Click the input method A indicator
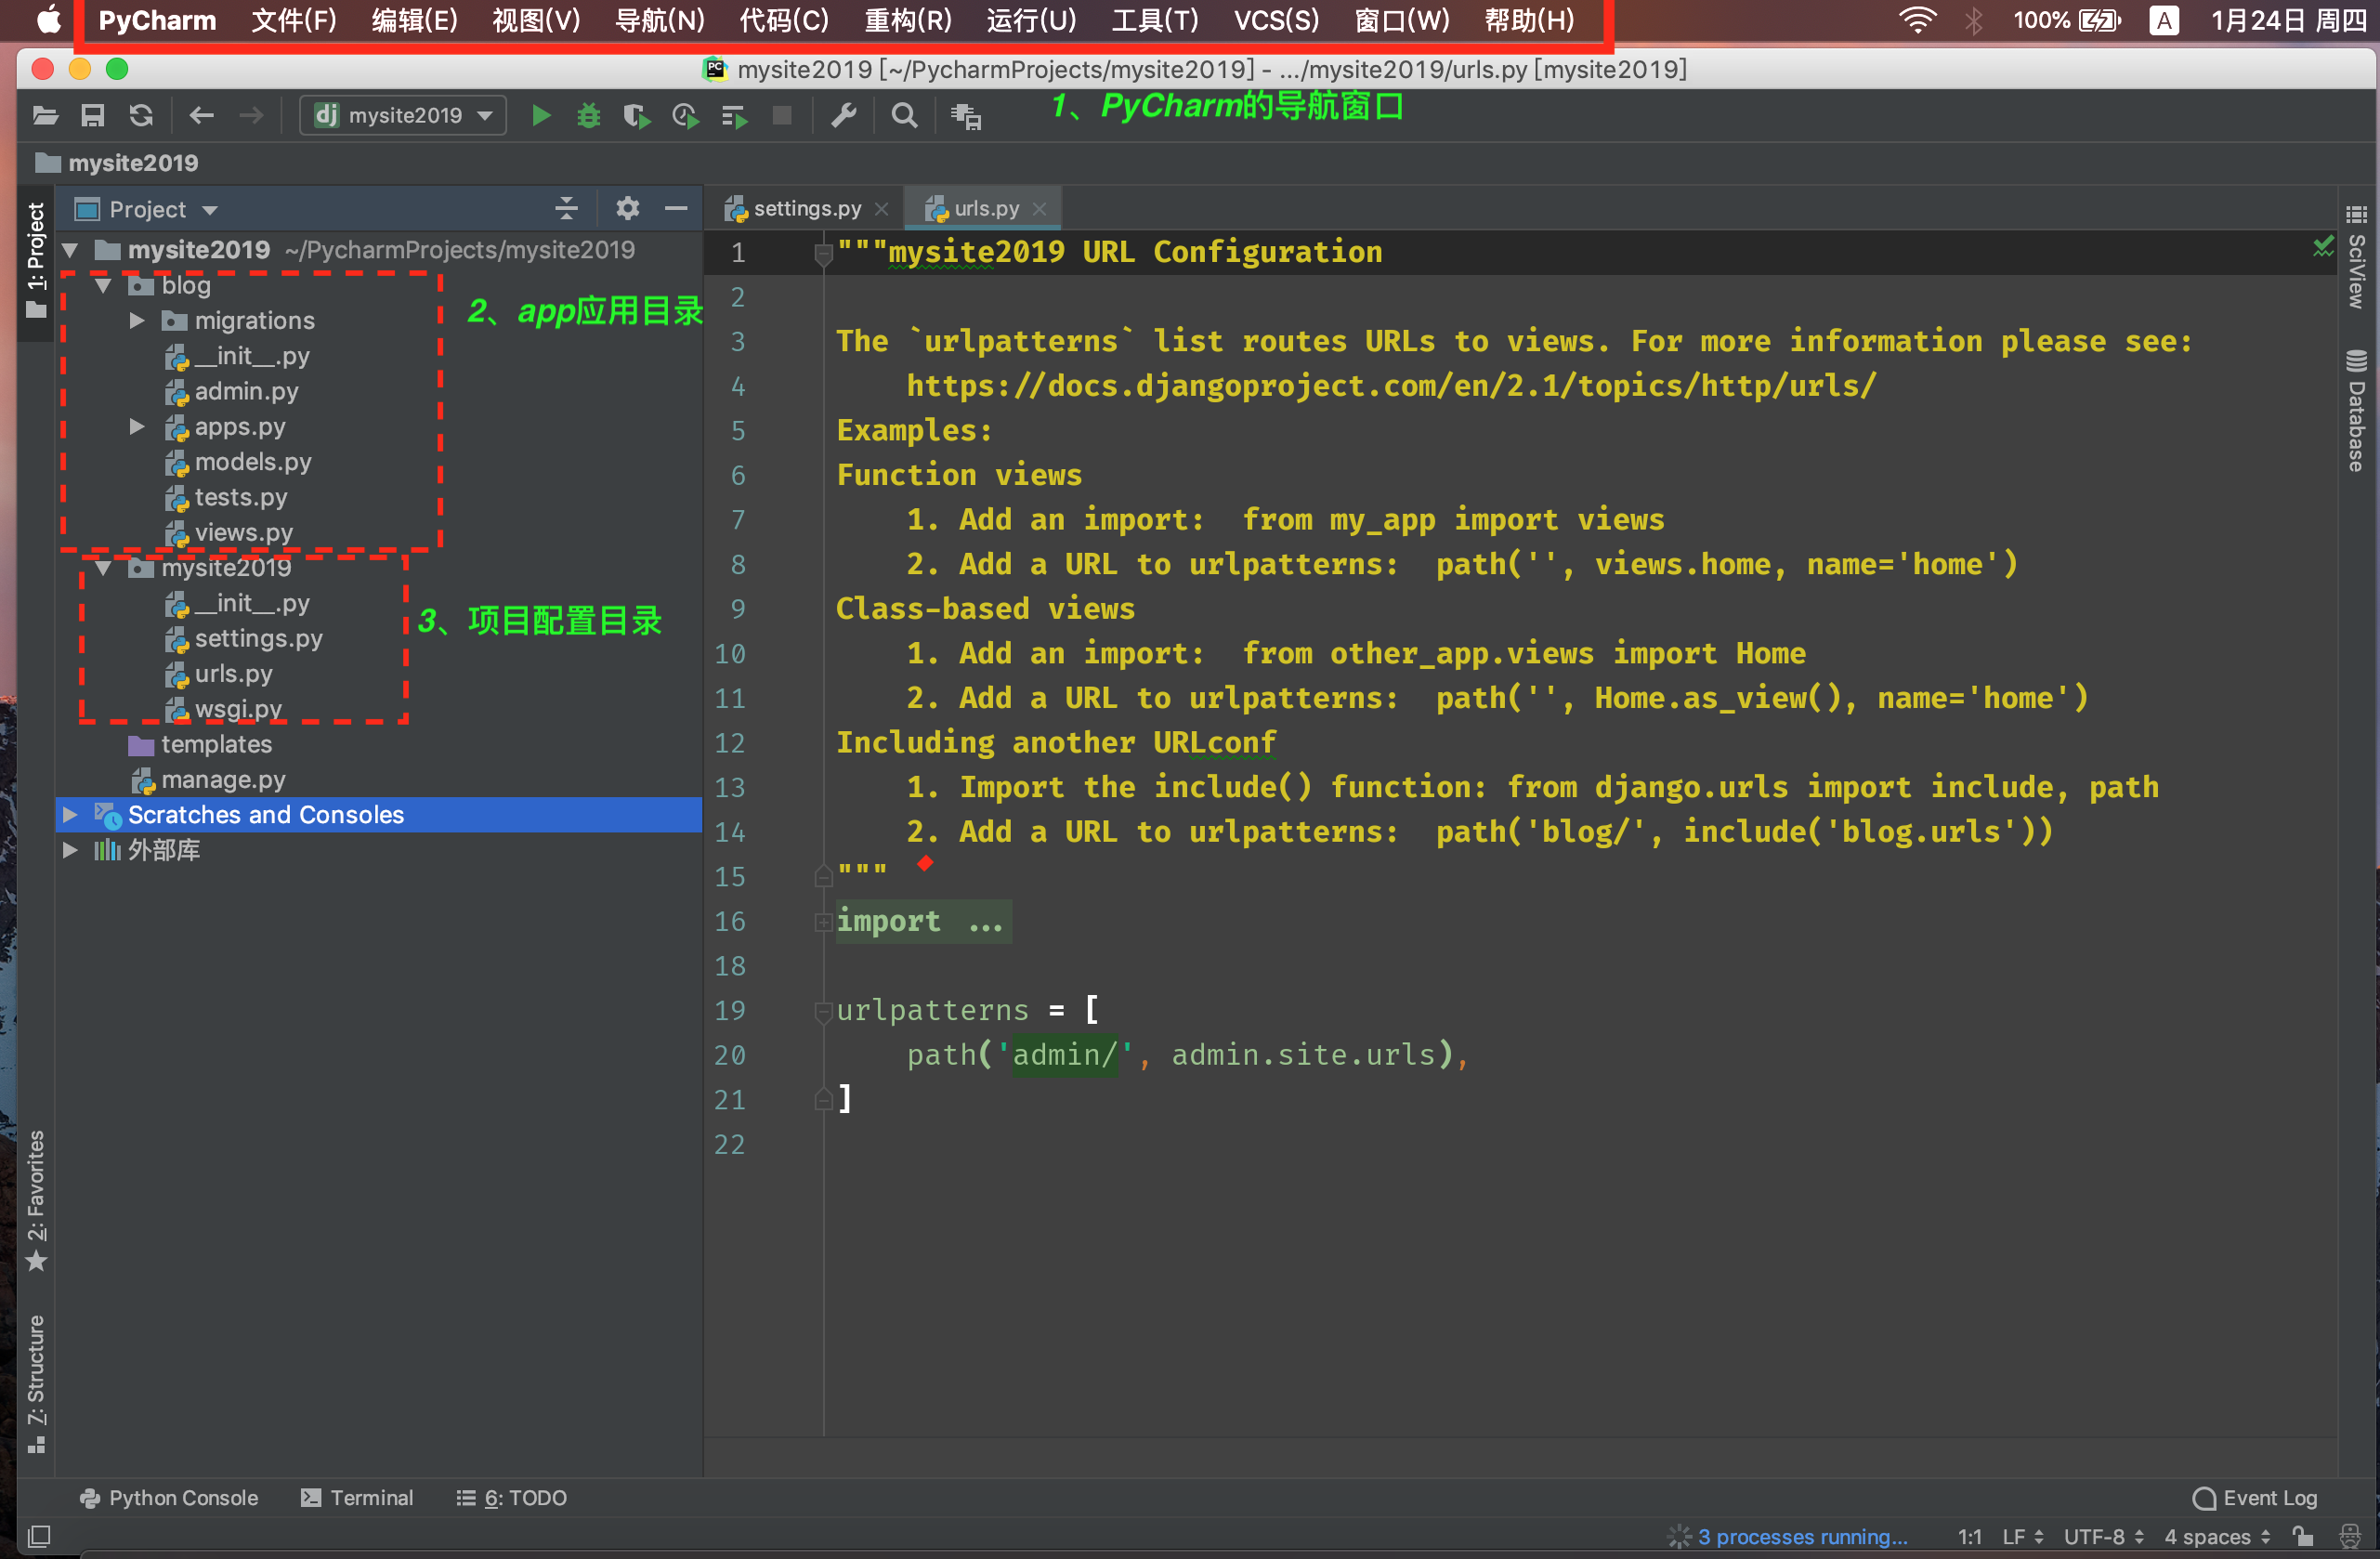This screenshot has height=1559, width=2380. [2164, 20]
